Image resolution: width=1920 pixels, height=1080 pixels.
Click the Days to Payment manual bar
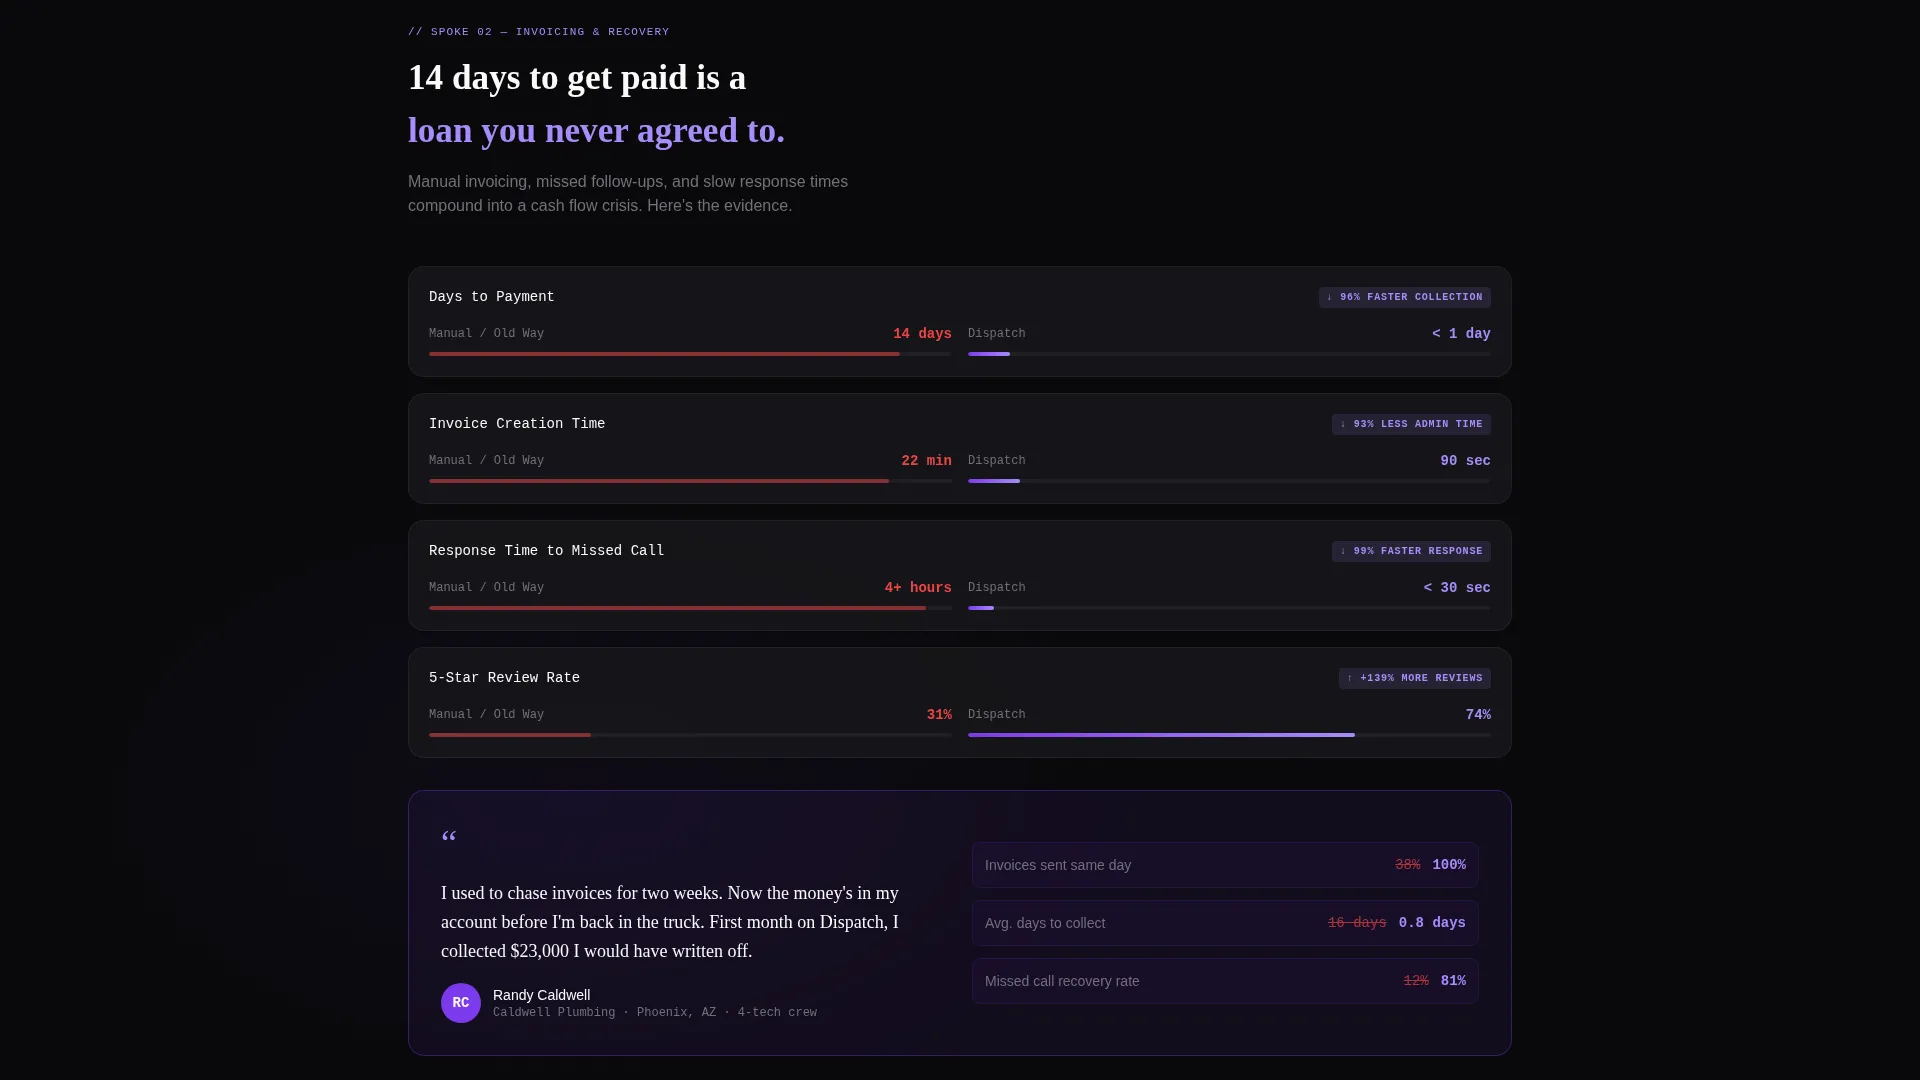click(x=690, y=354)
